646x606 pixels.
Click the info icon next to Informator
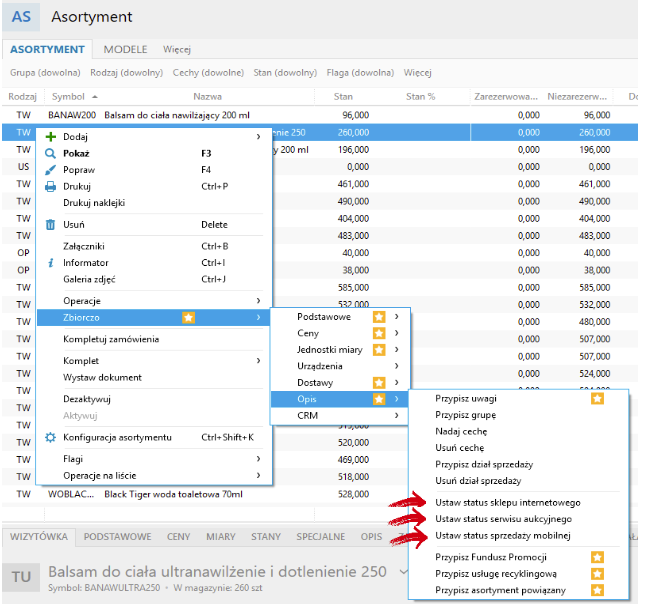(50, 263)
